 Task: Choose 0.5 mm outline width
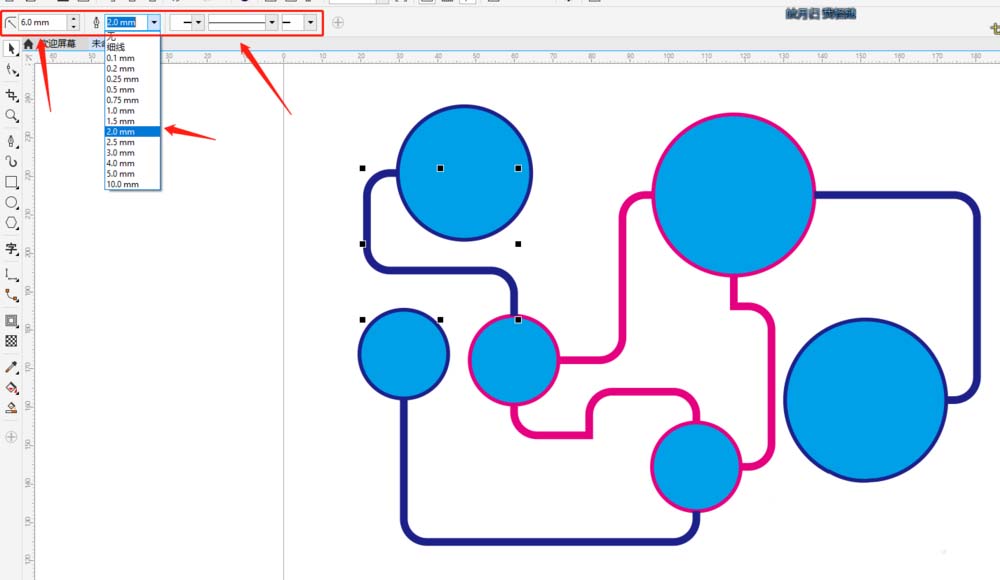[133, 89]
